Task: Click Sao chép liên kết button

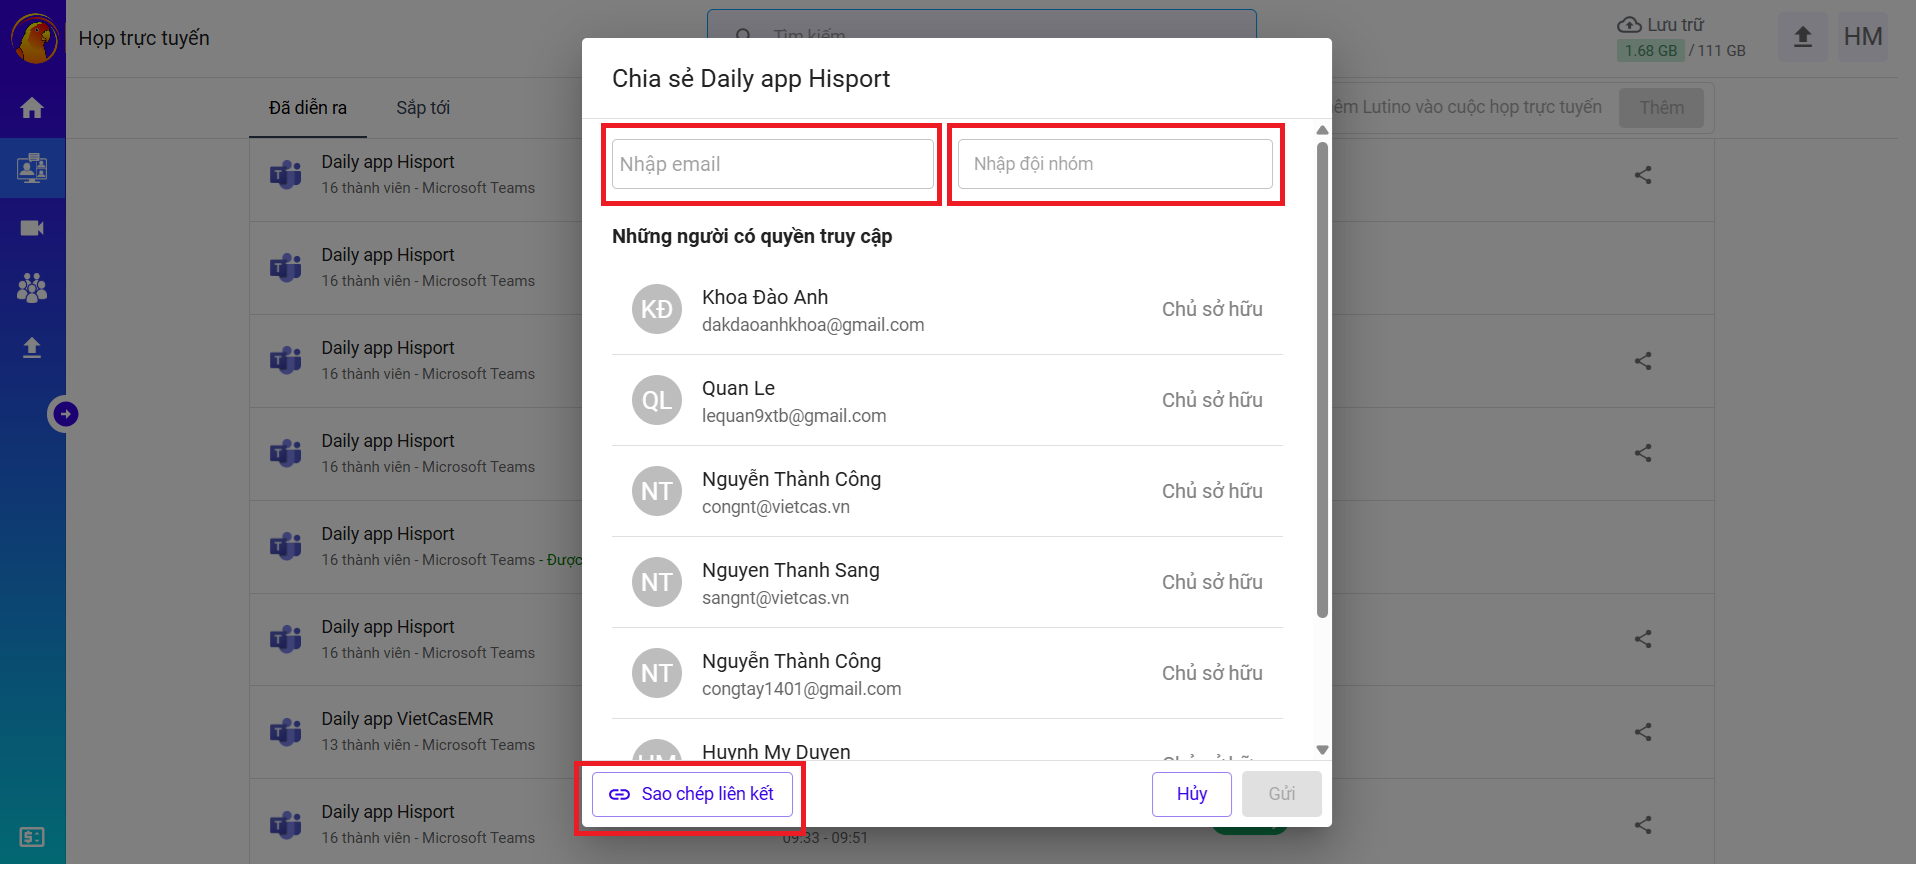Action: coord(692,794)
